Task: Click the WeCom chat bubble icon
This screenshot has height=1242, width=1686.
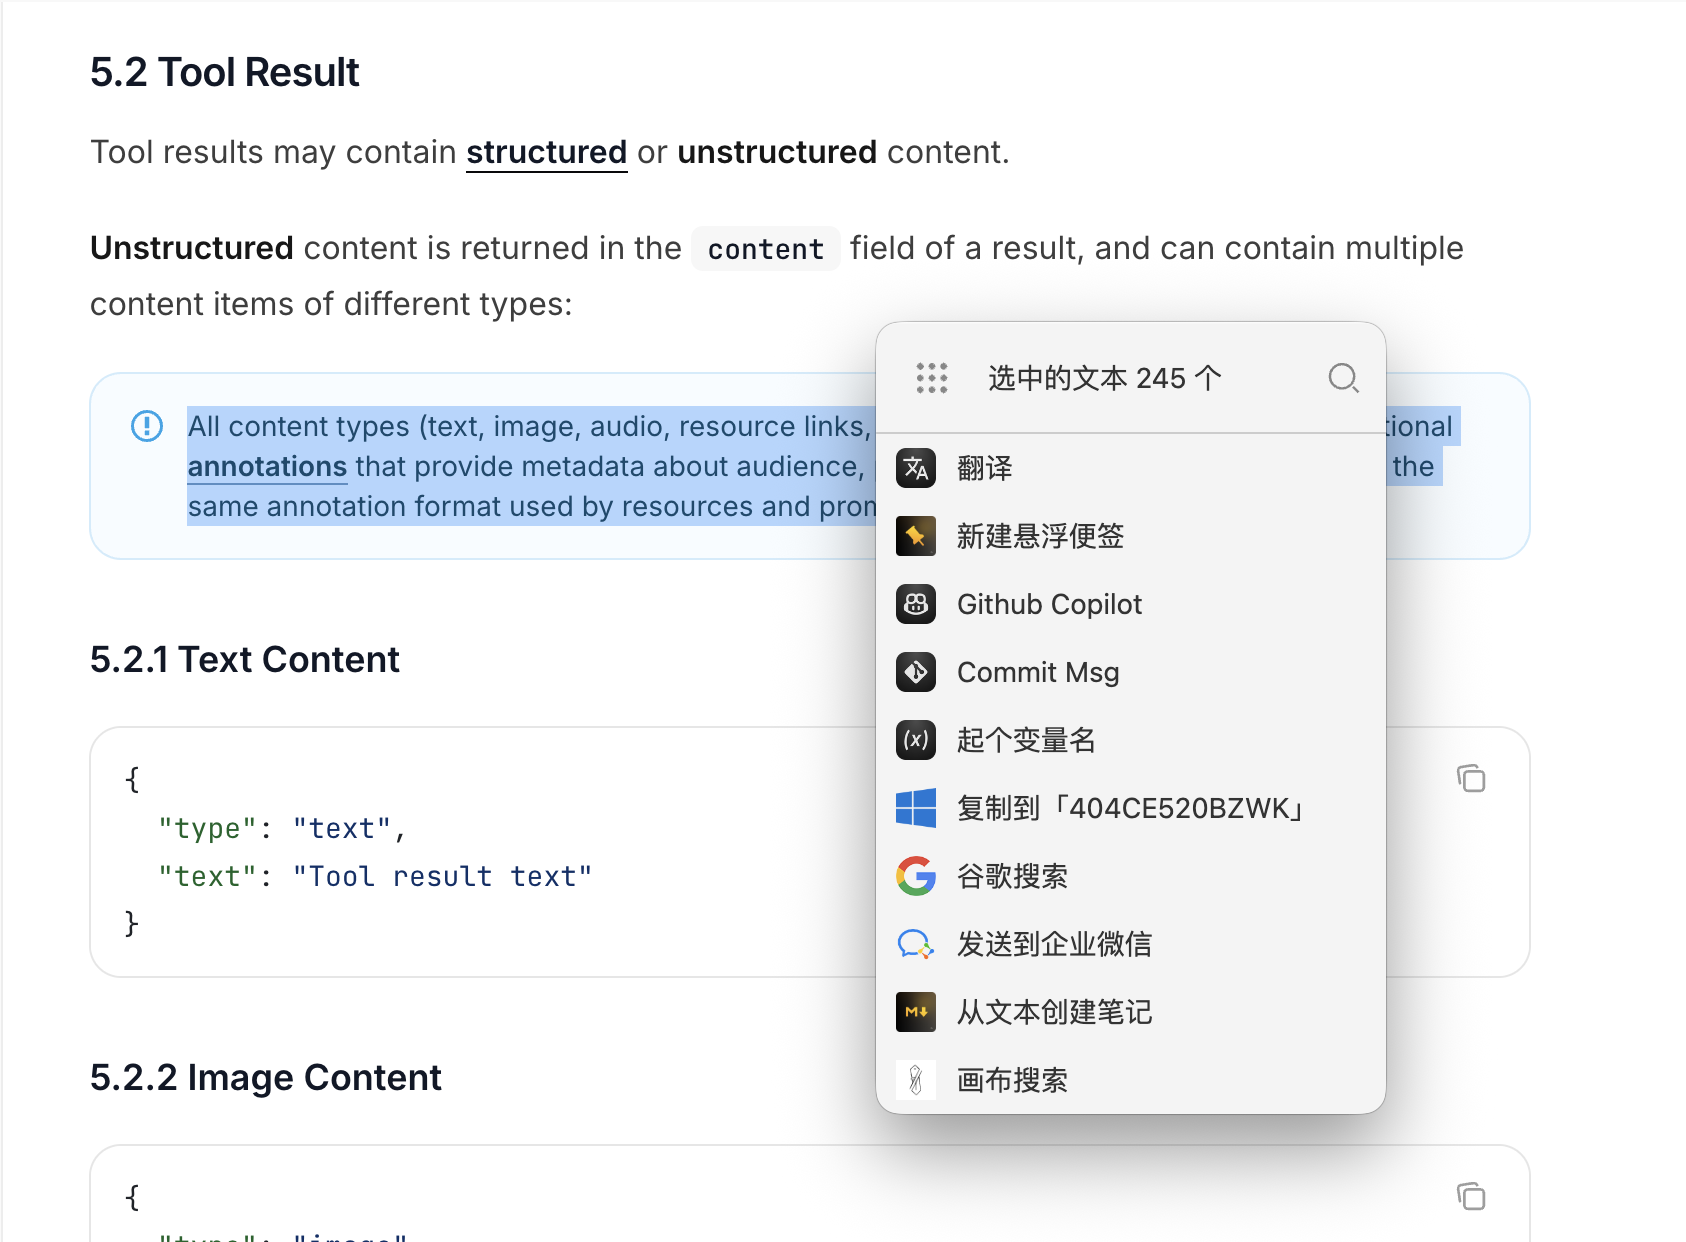Action: point(916,944)
